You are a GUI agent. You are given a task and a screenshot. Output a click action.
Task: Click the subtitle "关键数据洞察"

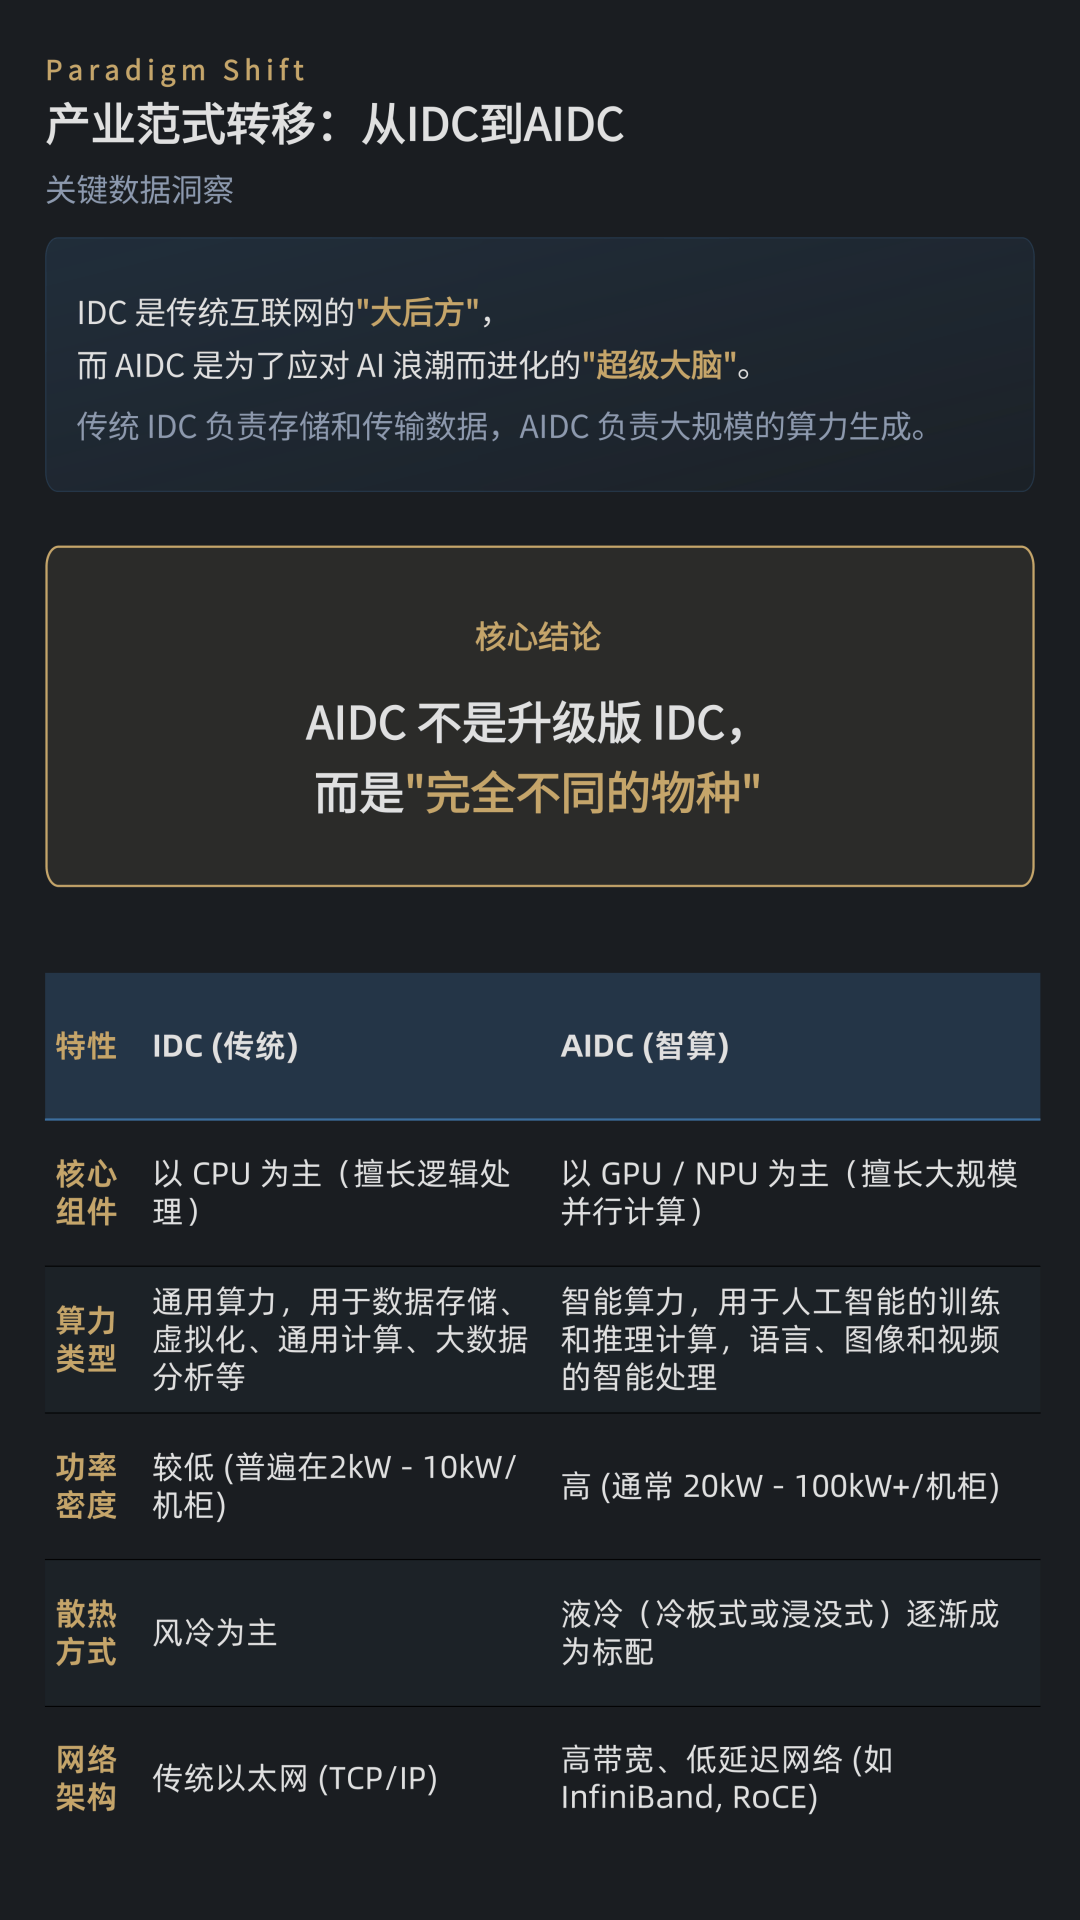point(139,190)
